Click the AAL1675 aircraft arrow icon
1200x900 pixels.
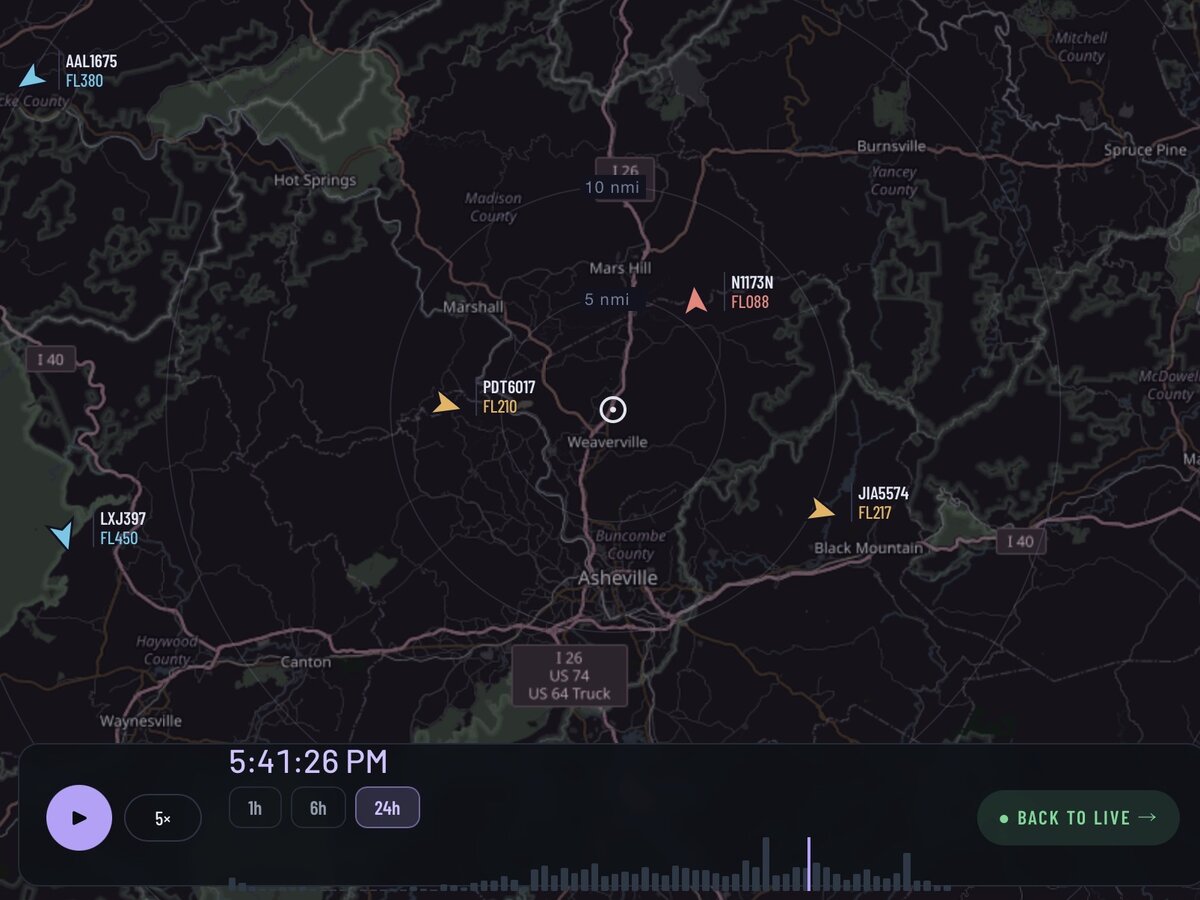coord(33,76)
